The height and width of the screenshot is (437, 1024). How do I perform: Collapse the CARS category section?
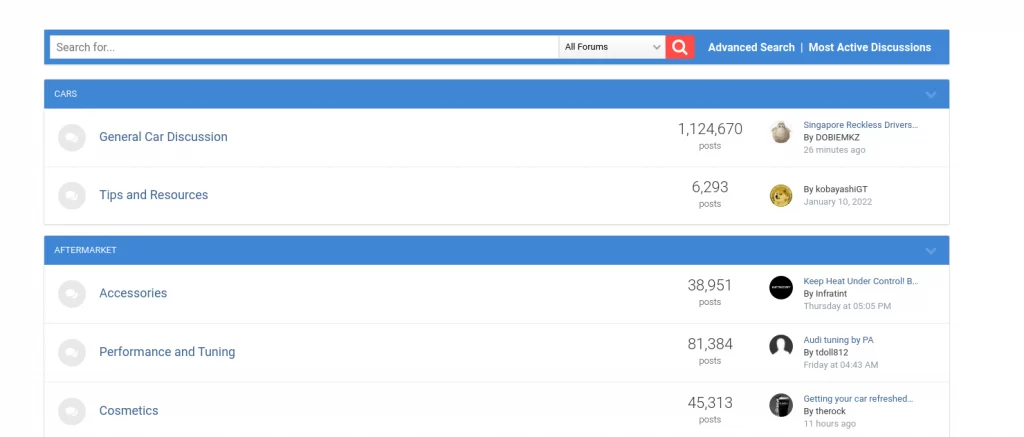coord(931,95)
